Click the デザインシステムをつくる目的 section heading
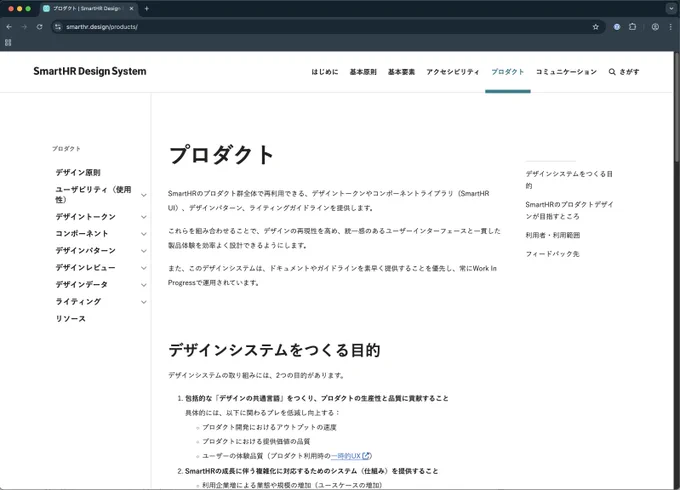The width and height of the screenshot is (680, 490). (x=275, y=350)
